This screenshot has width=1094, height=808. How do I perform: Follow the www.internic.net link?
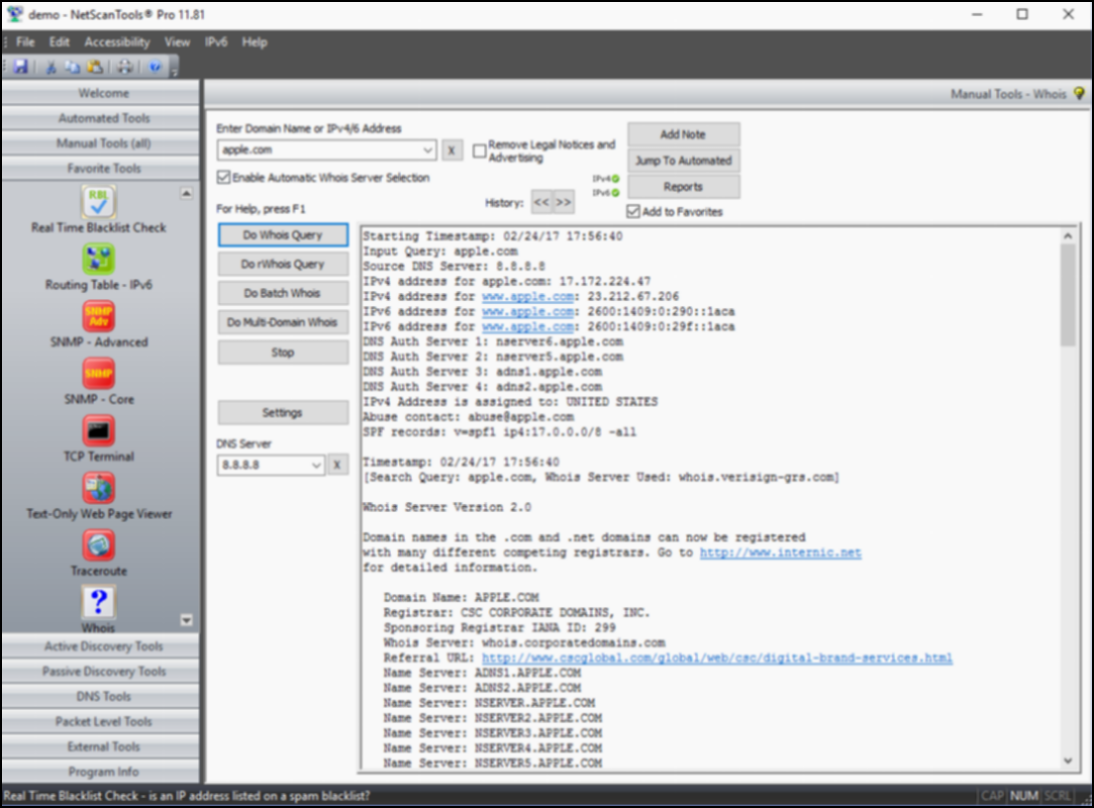780,553
